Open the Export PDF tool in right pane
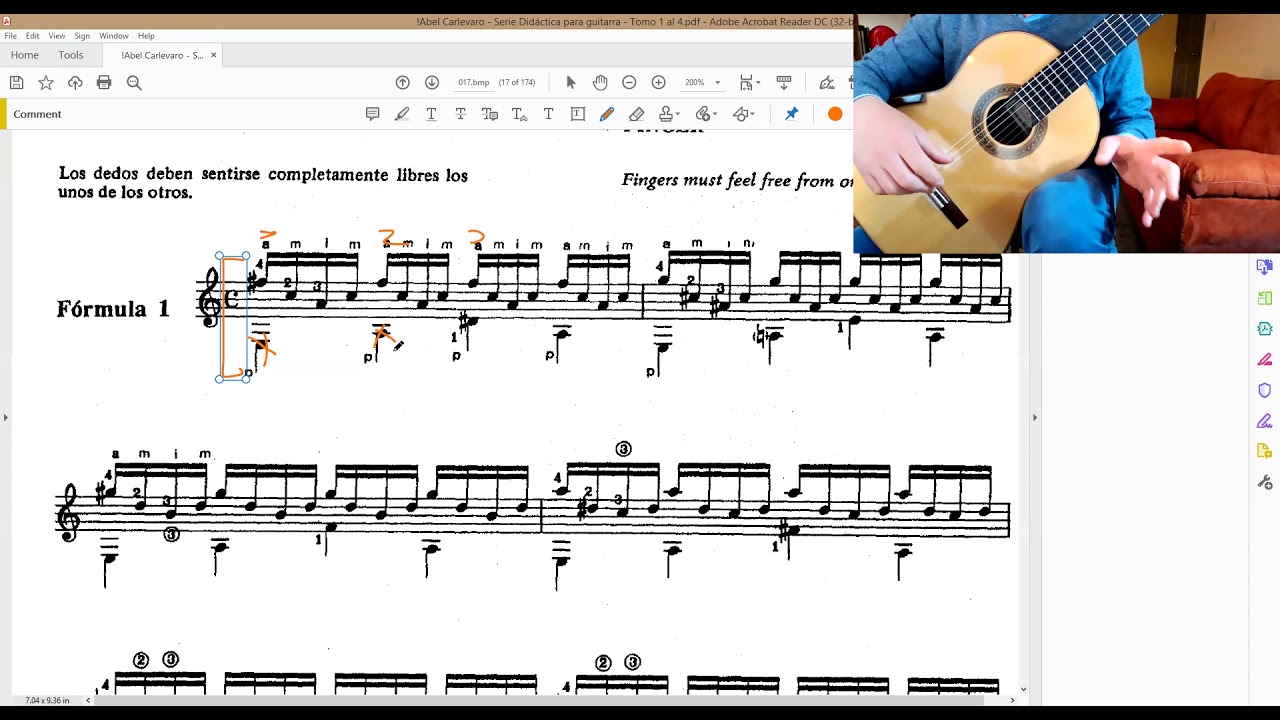Screen dimensions: 1280x720 1265,267
